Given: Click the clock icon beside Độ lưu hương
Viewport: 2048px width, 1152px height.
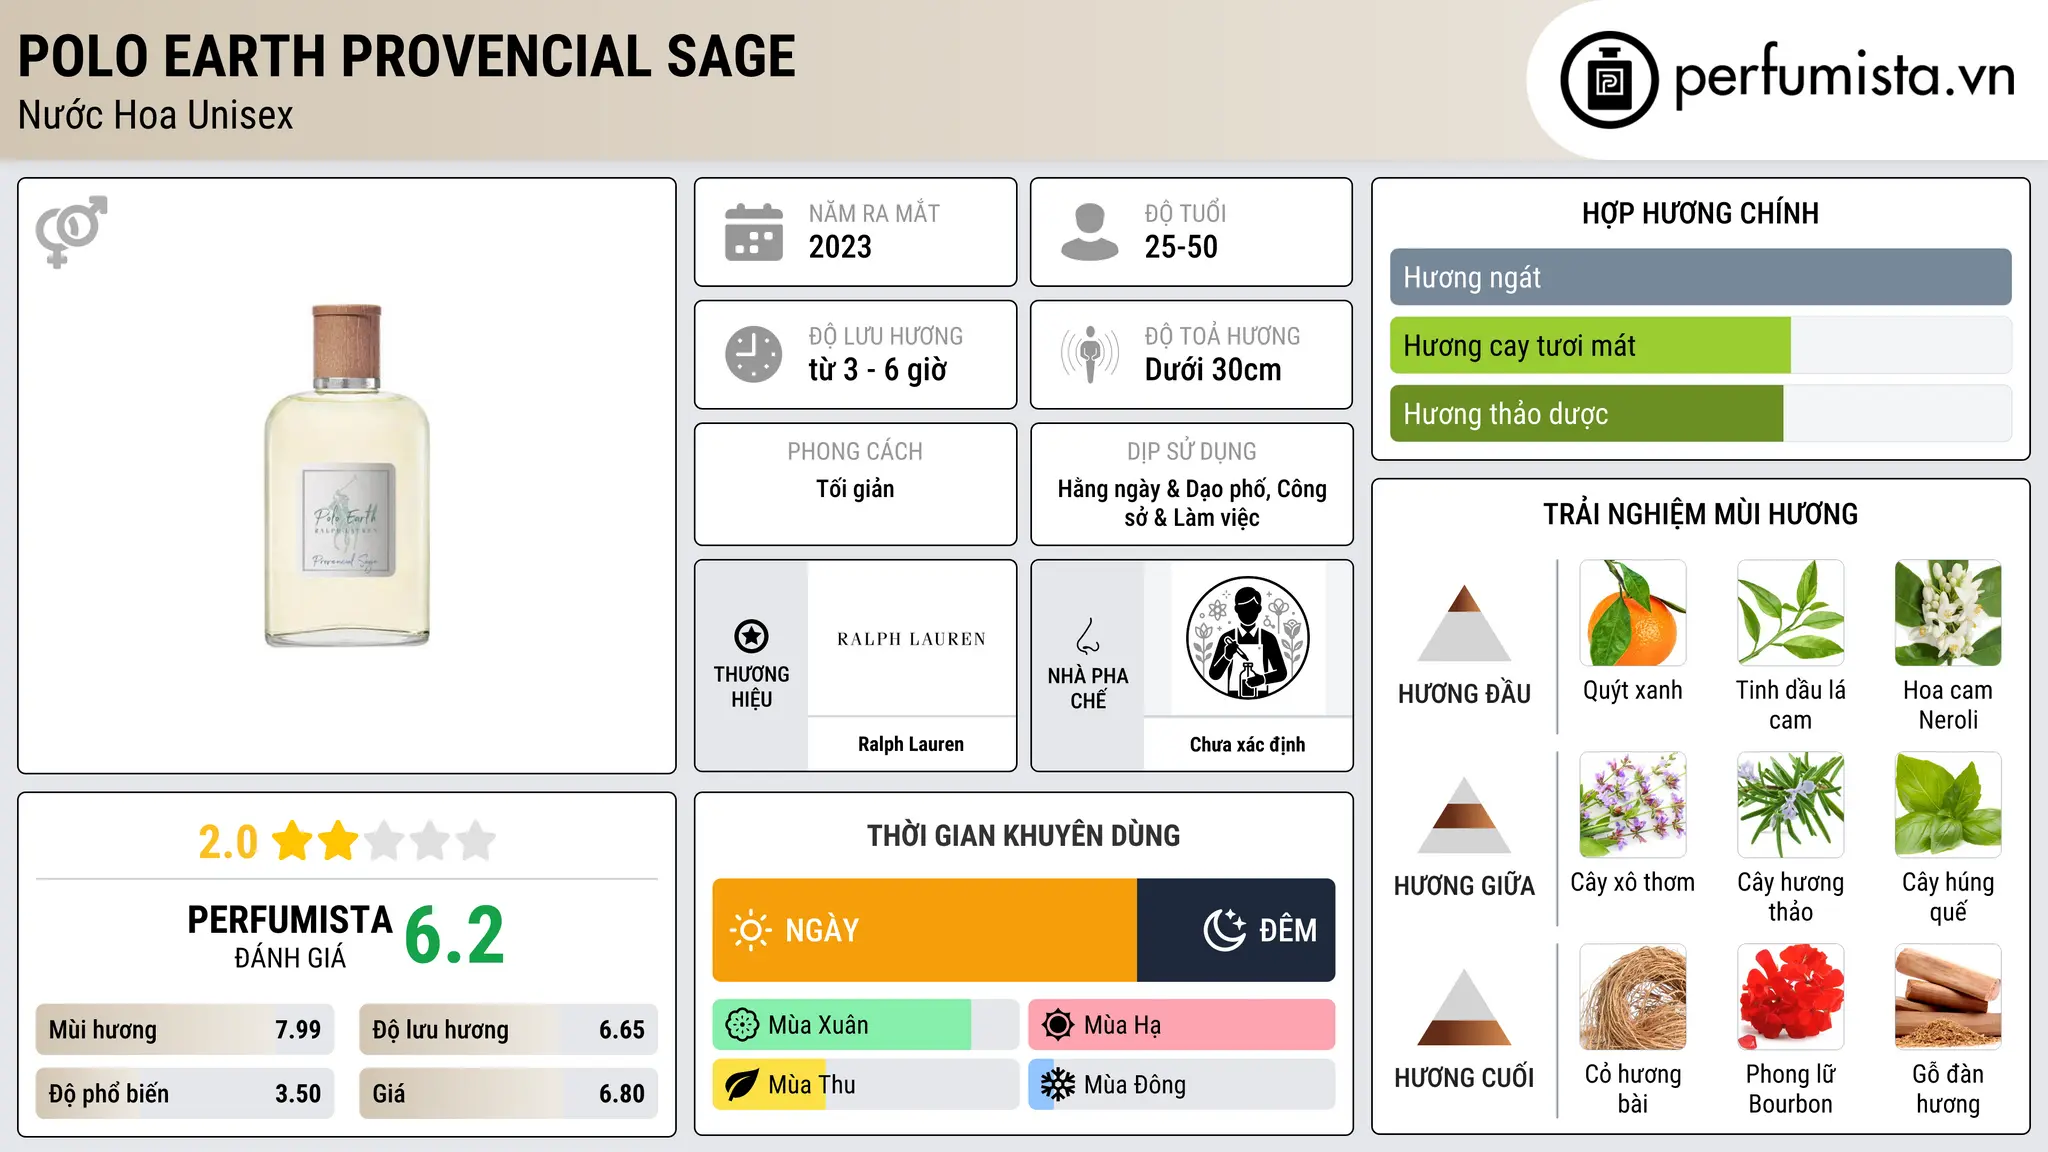Looking at the screenshot, I should (x=754, y=354).
